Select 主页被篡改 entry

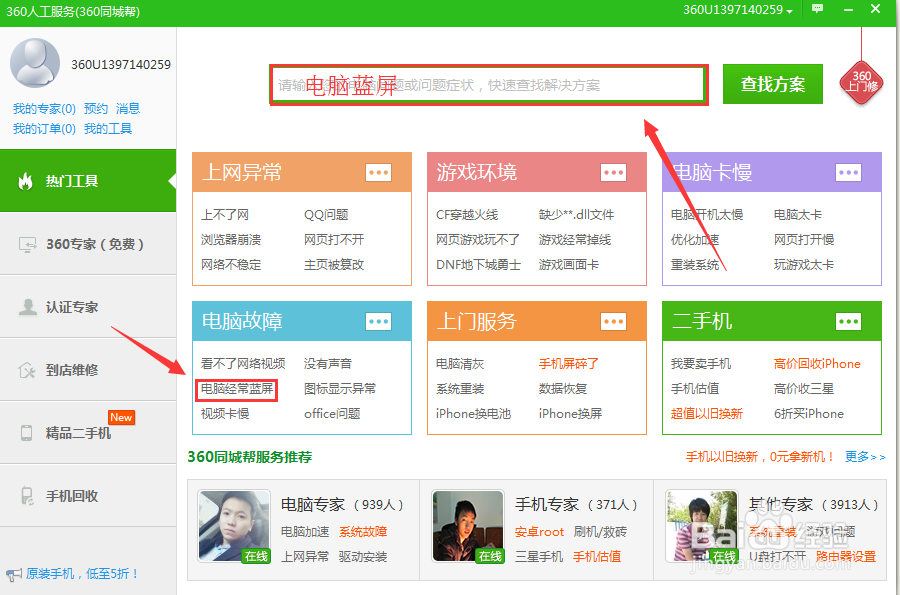pyautogui.click(x=334, y=265)
